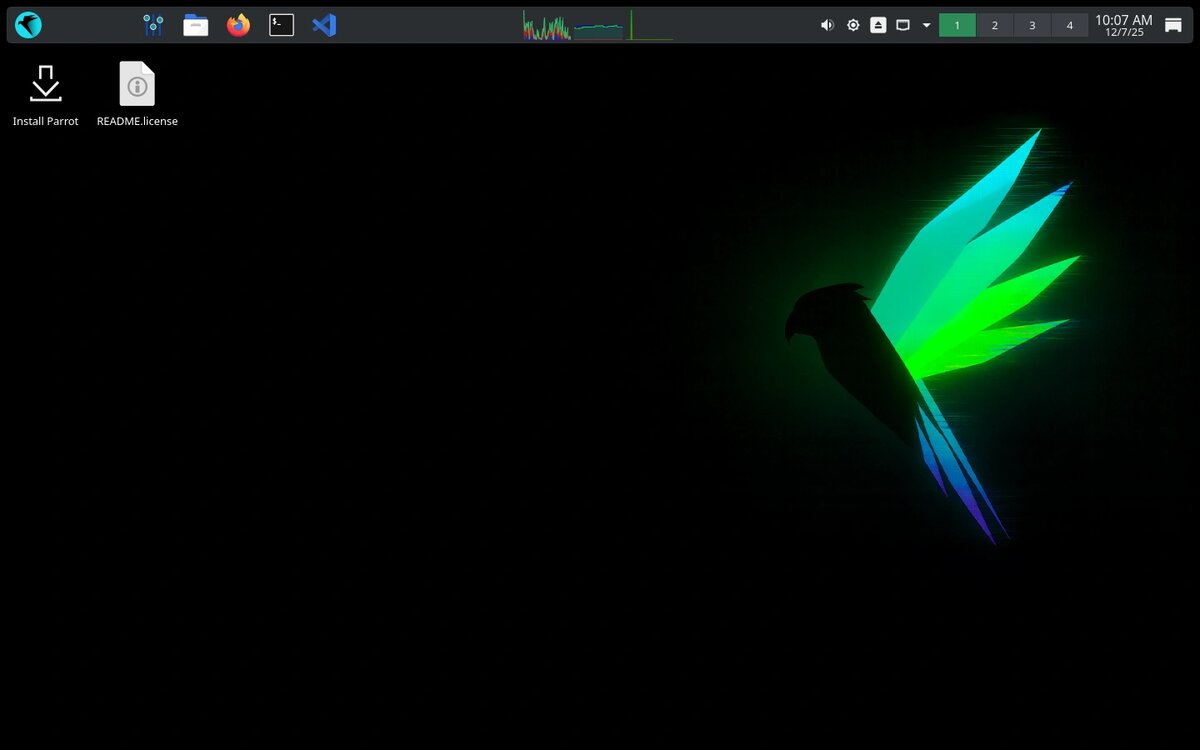Image resolution: width=1200 pixels, height=750 pixels.
Task: Launch Visual Studio Code from the panel
Action: [323, 25]
